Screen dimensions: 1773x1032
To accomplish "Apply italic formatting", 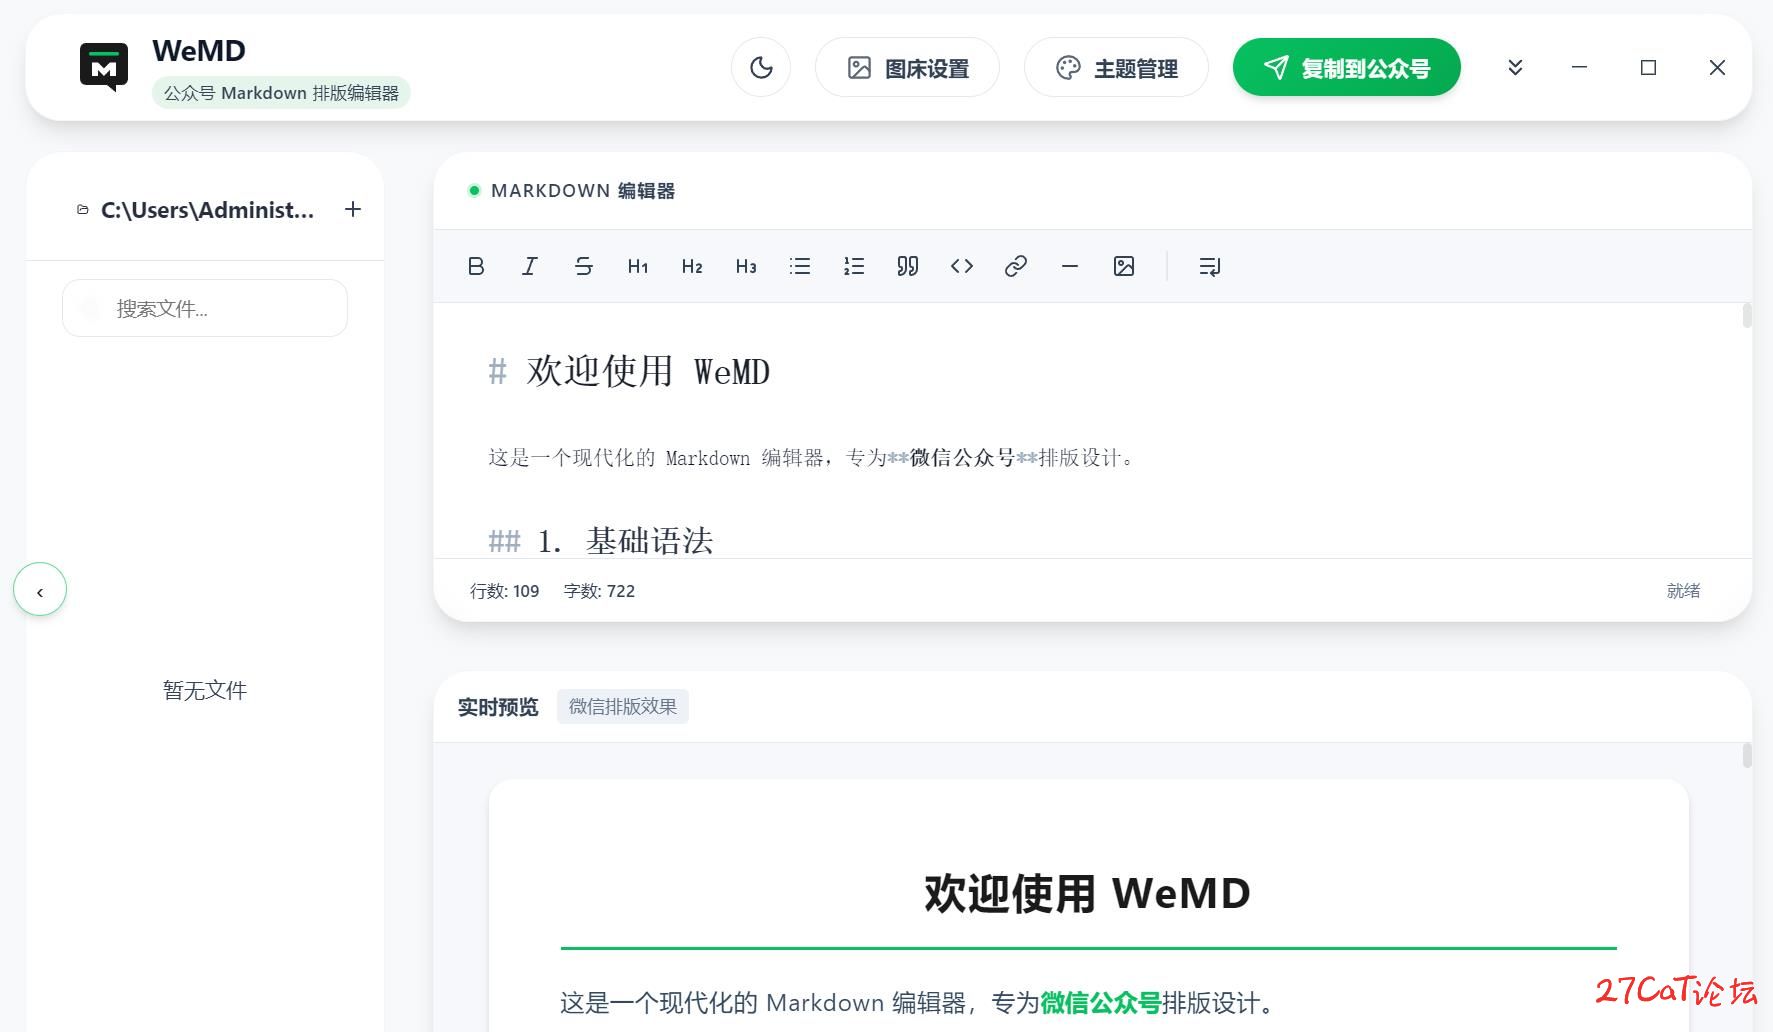I will [x=530, y=266].
